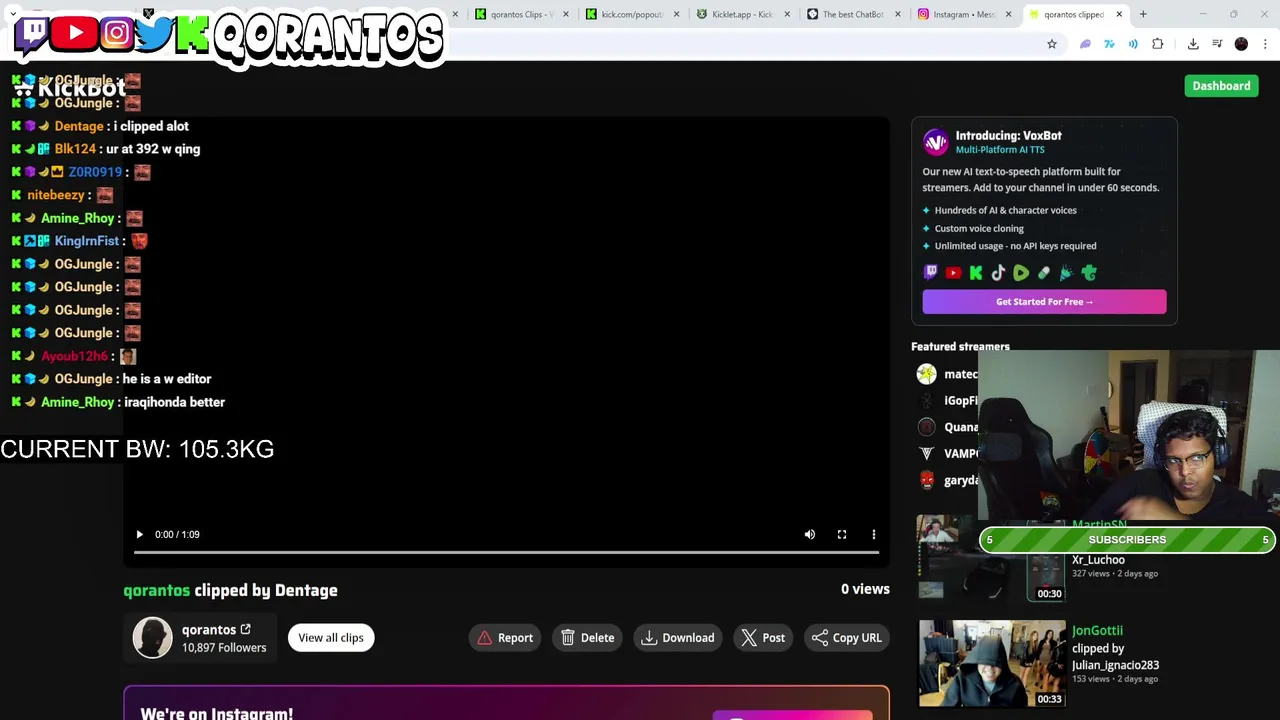1280x720 pixels.
Task: Open Xr_Luchoo clip link
Action: (x=1098, y=560)
